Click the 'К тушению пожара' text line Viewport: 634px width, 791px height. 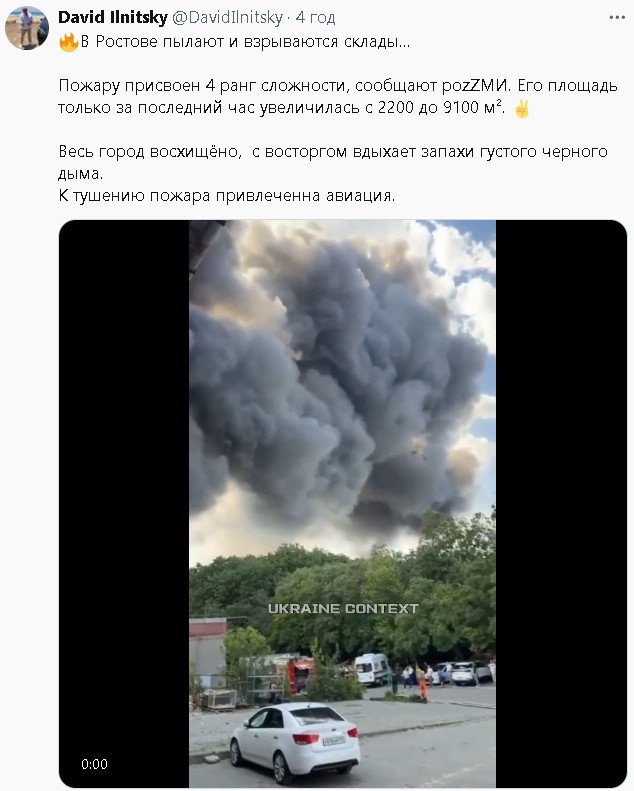tap(227, 196)
